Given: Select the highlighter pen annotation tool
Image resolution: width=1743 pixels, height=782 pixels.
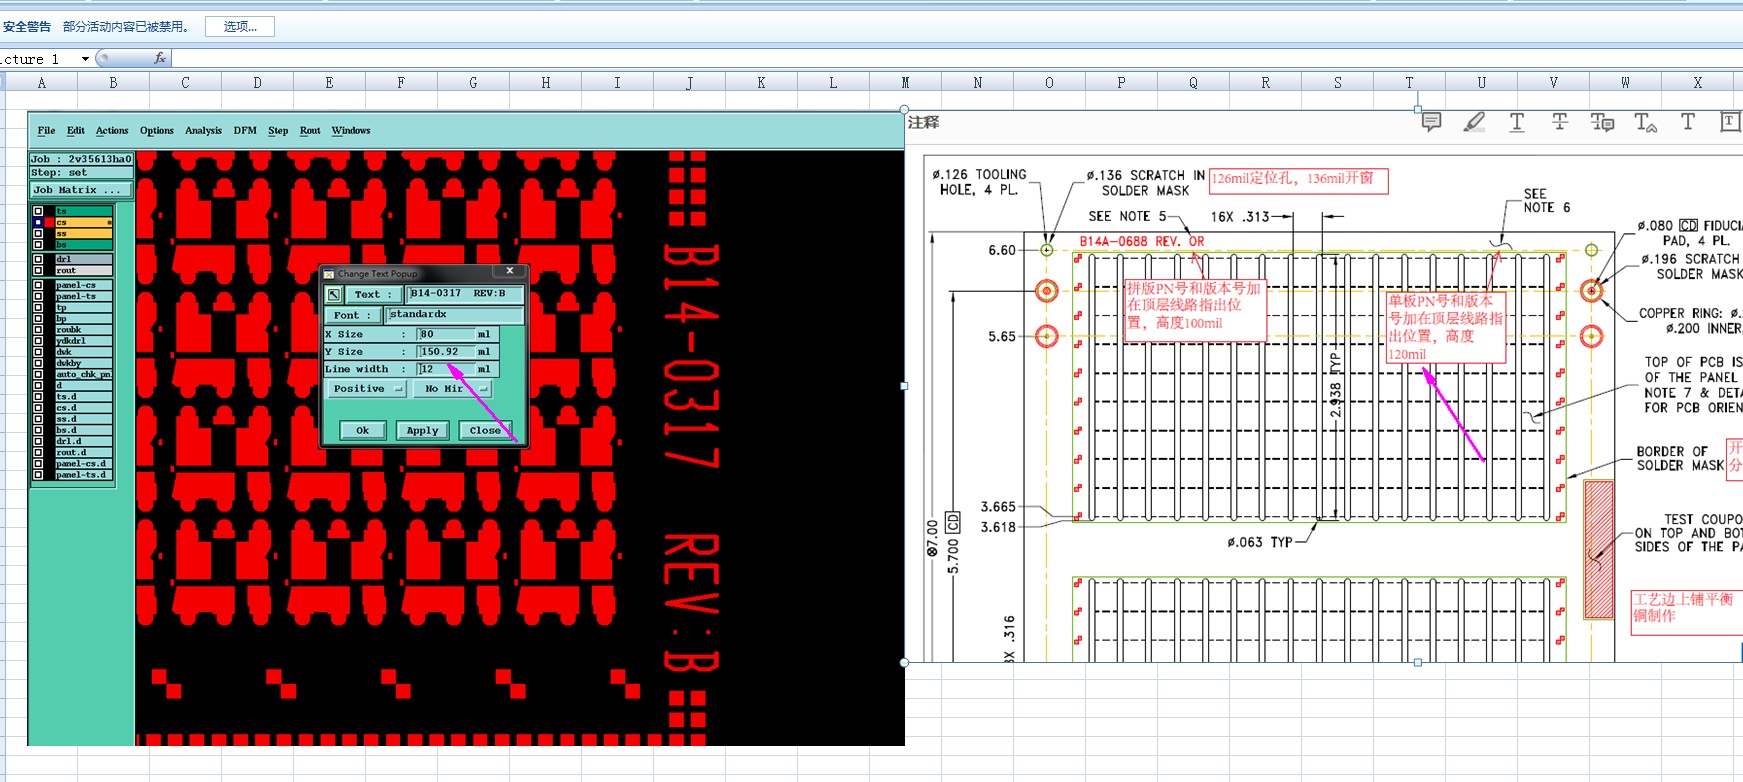Looking at the screenshot, I should pos(1474,122).
